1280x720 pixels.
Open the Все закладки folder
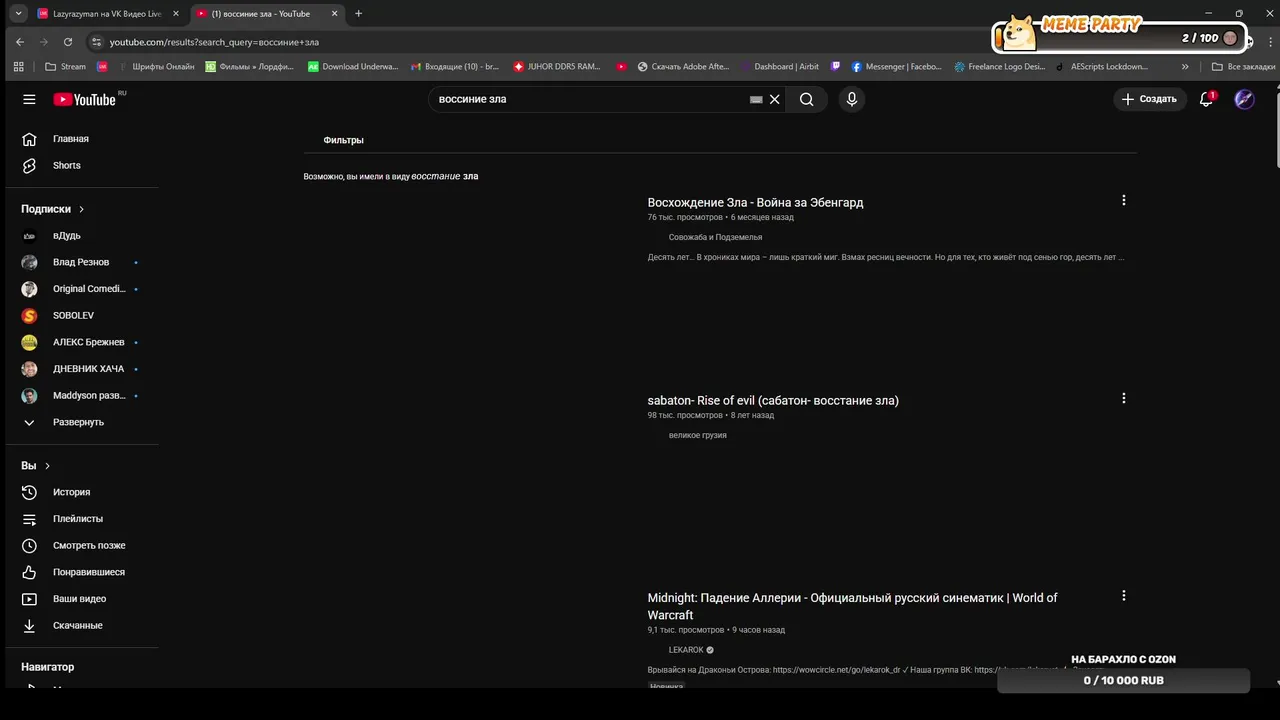pos(1243,67)
